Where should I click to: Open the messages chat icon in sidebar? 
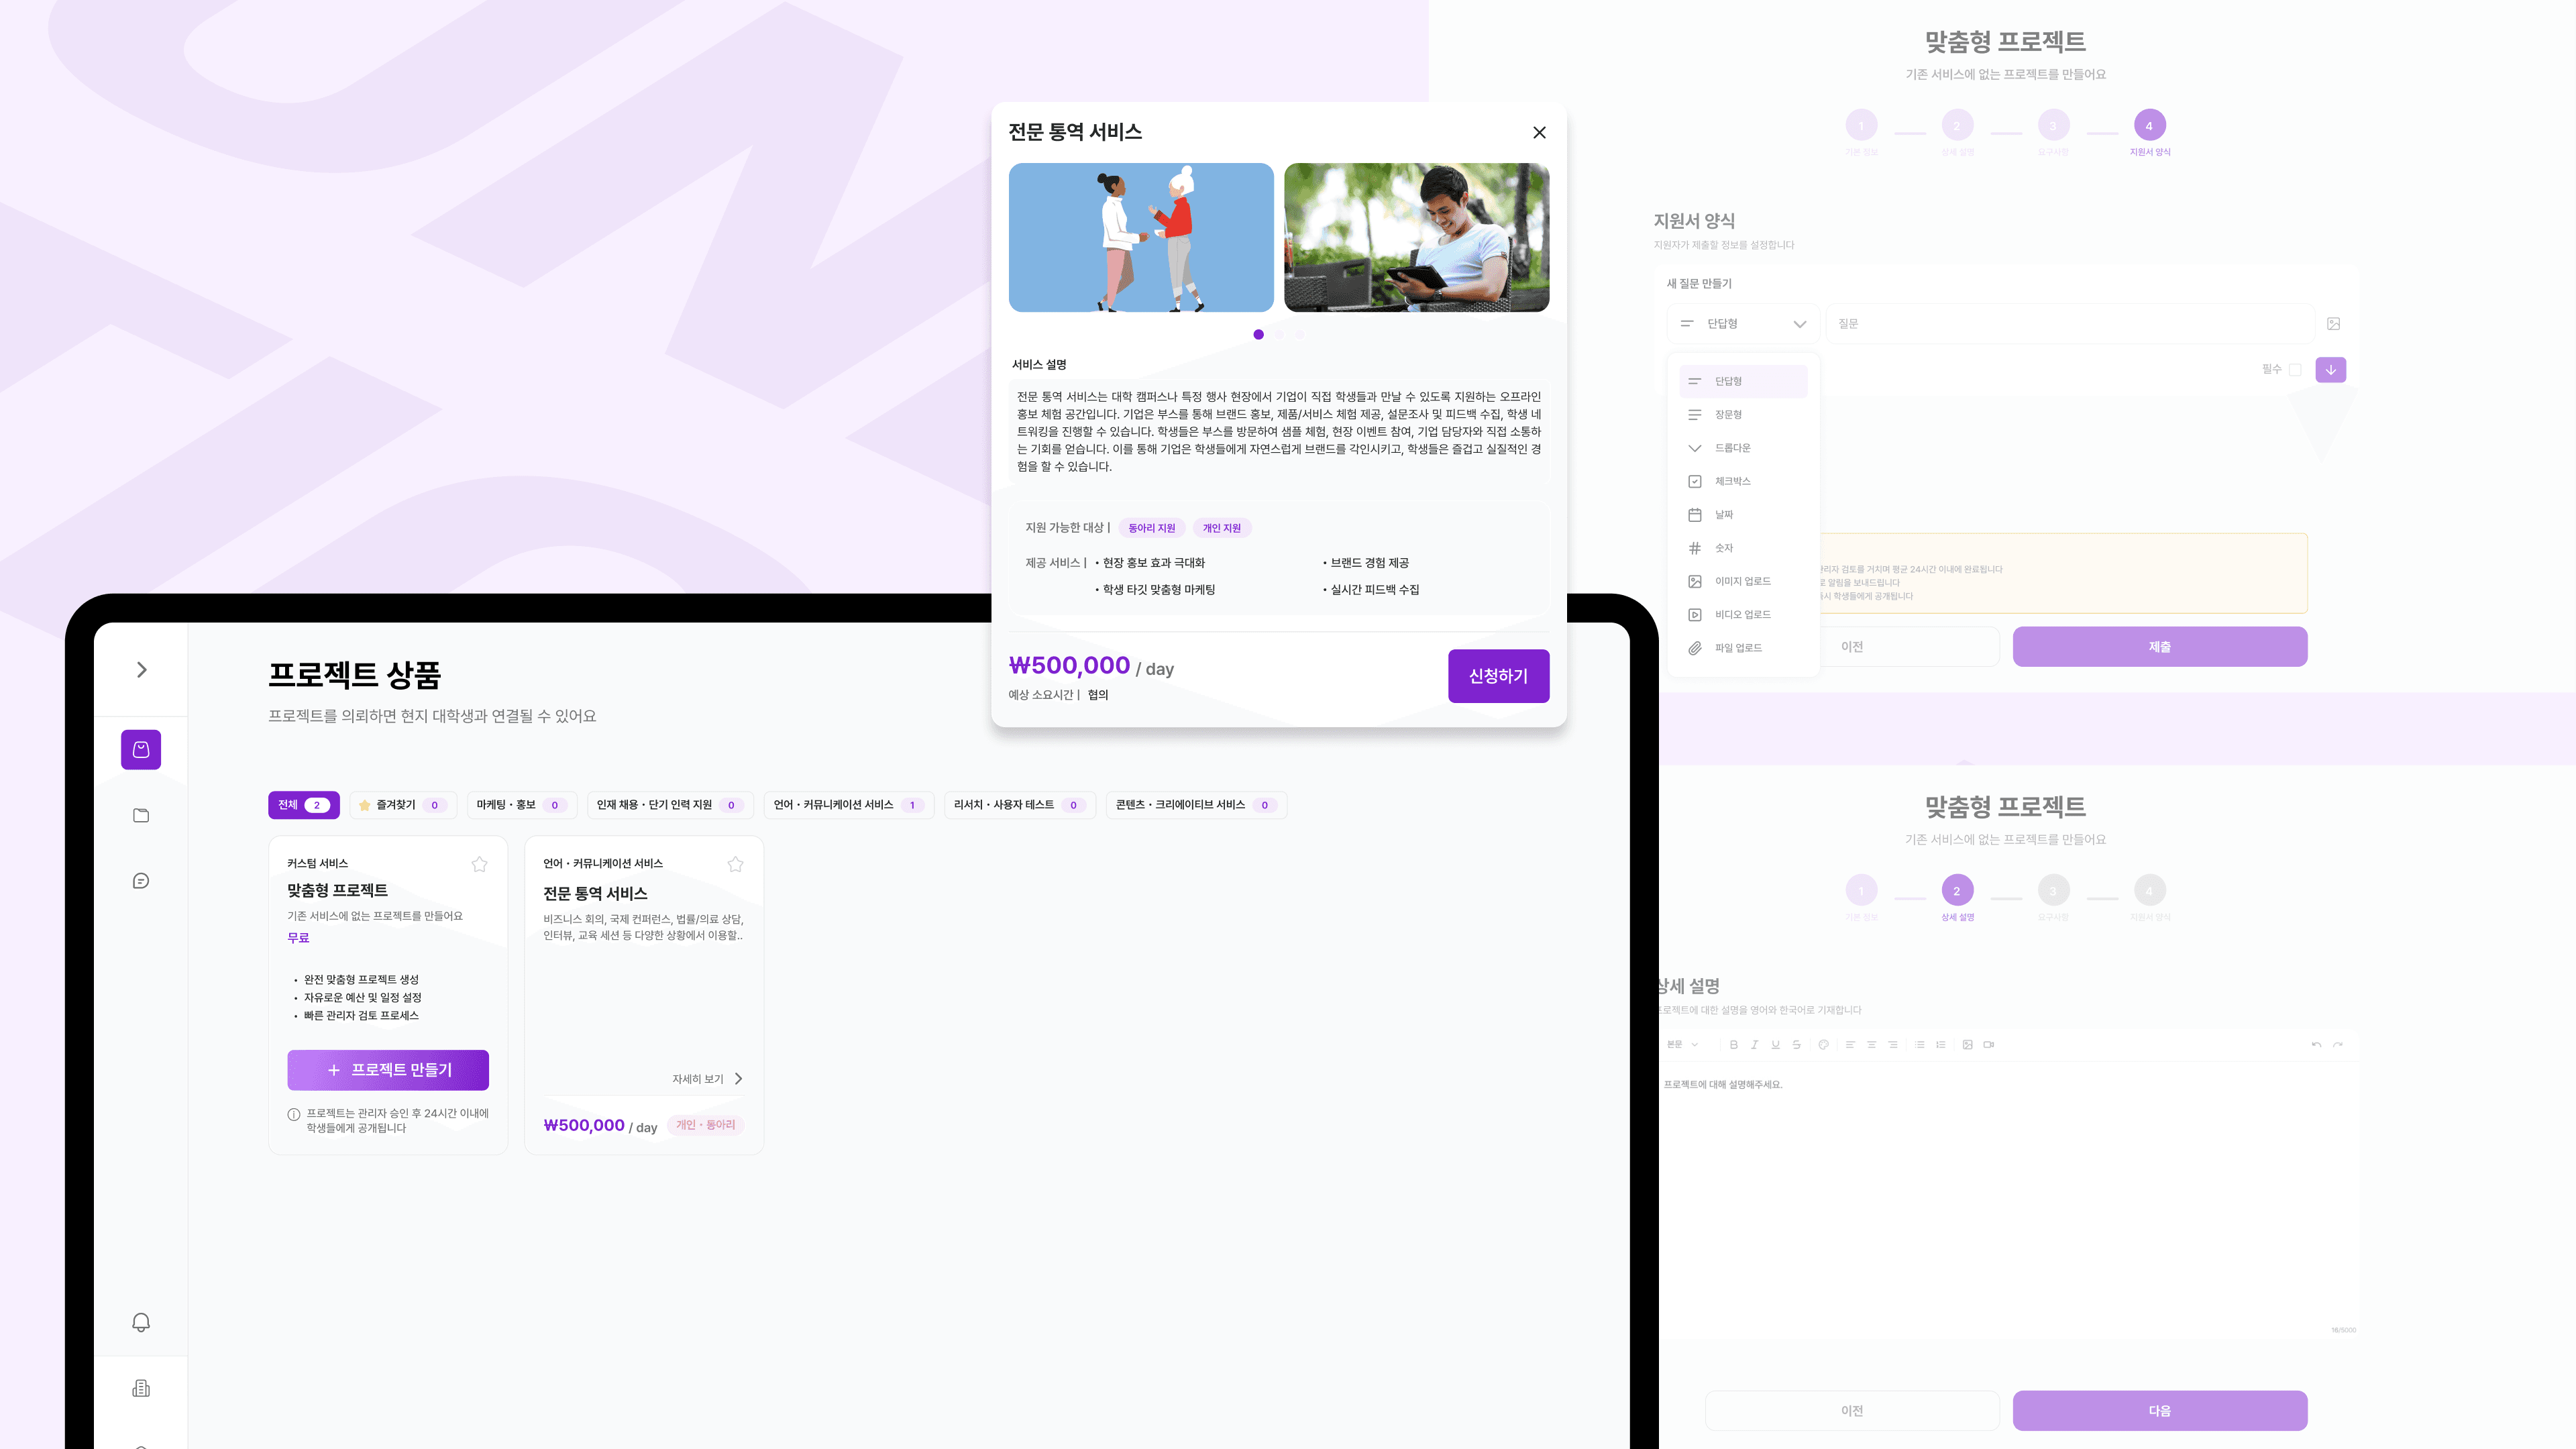(141, 880)
